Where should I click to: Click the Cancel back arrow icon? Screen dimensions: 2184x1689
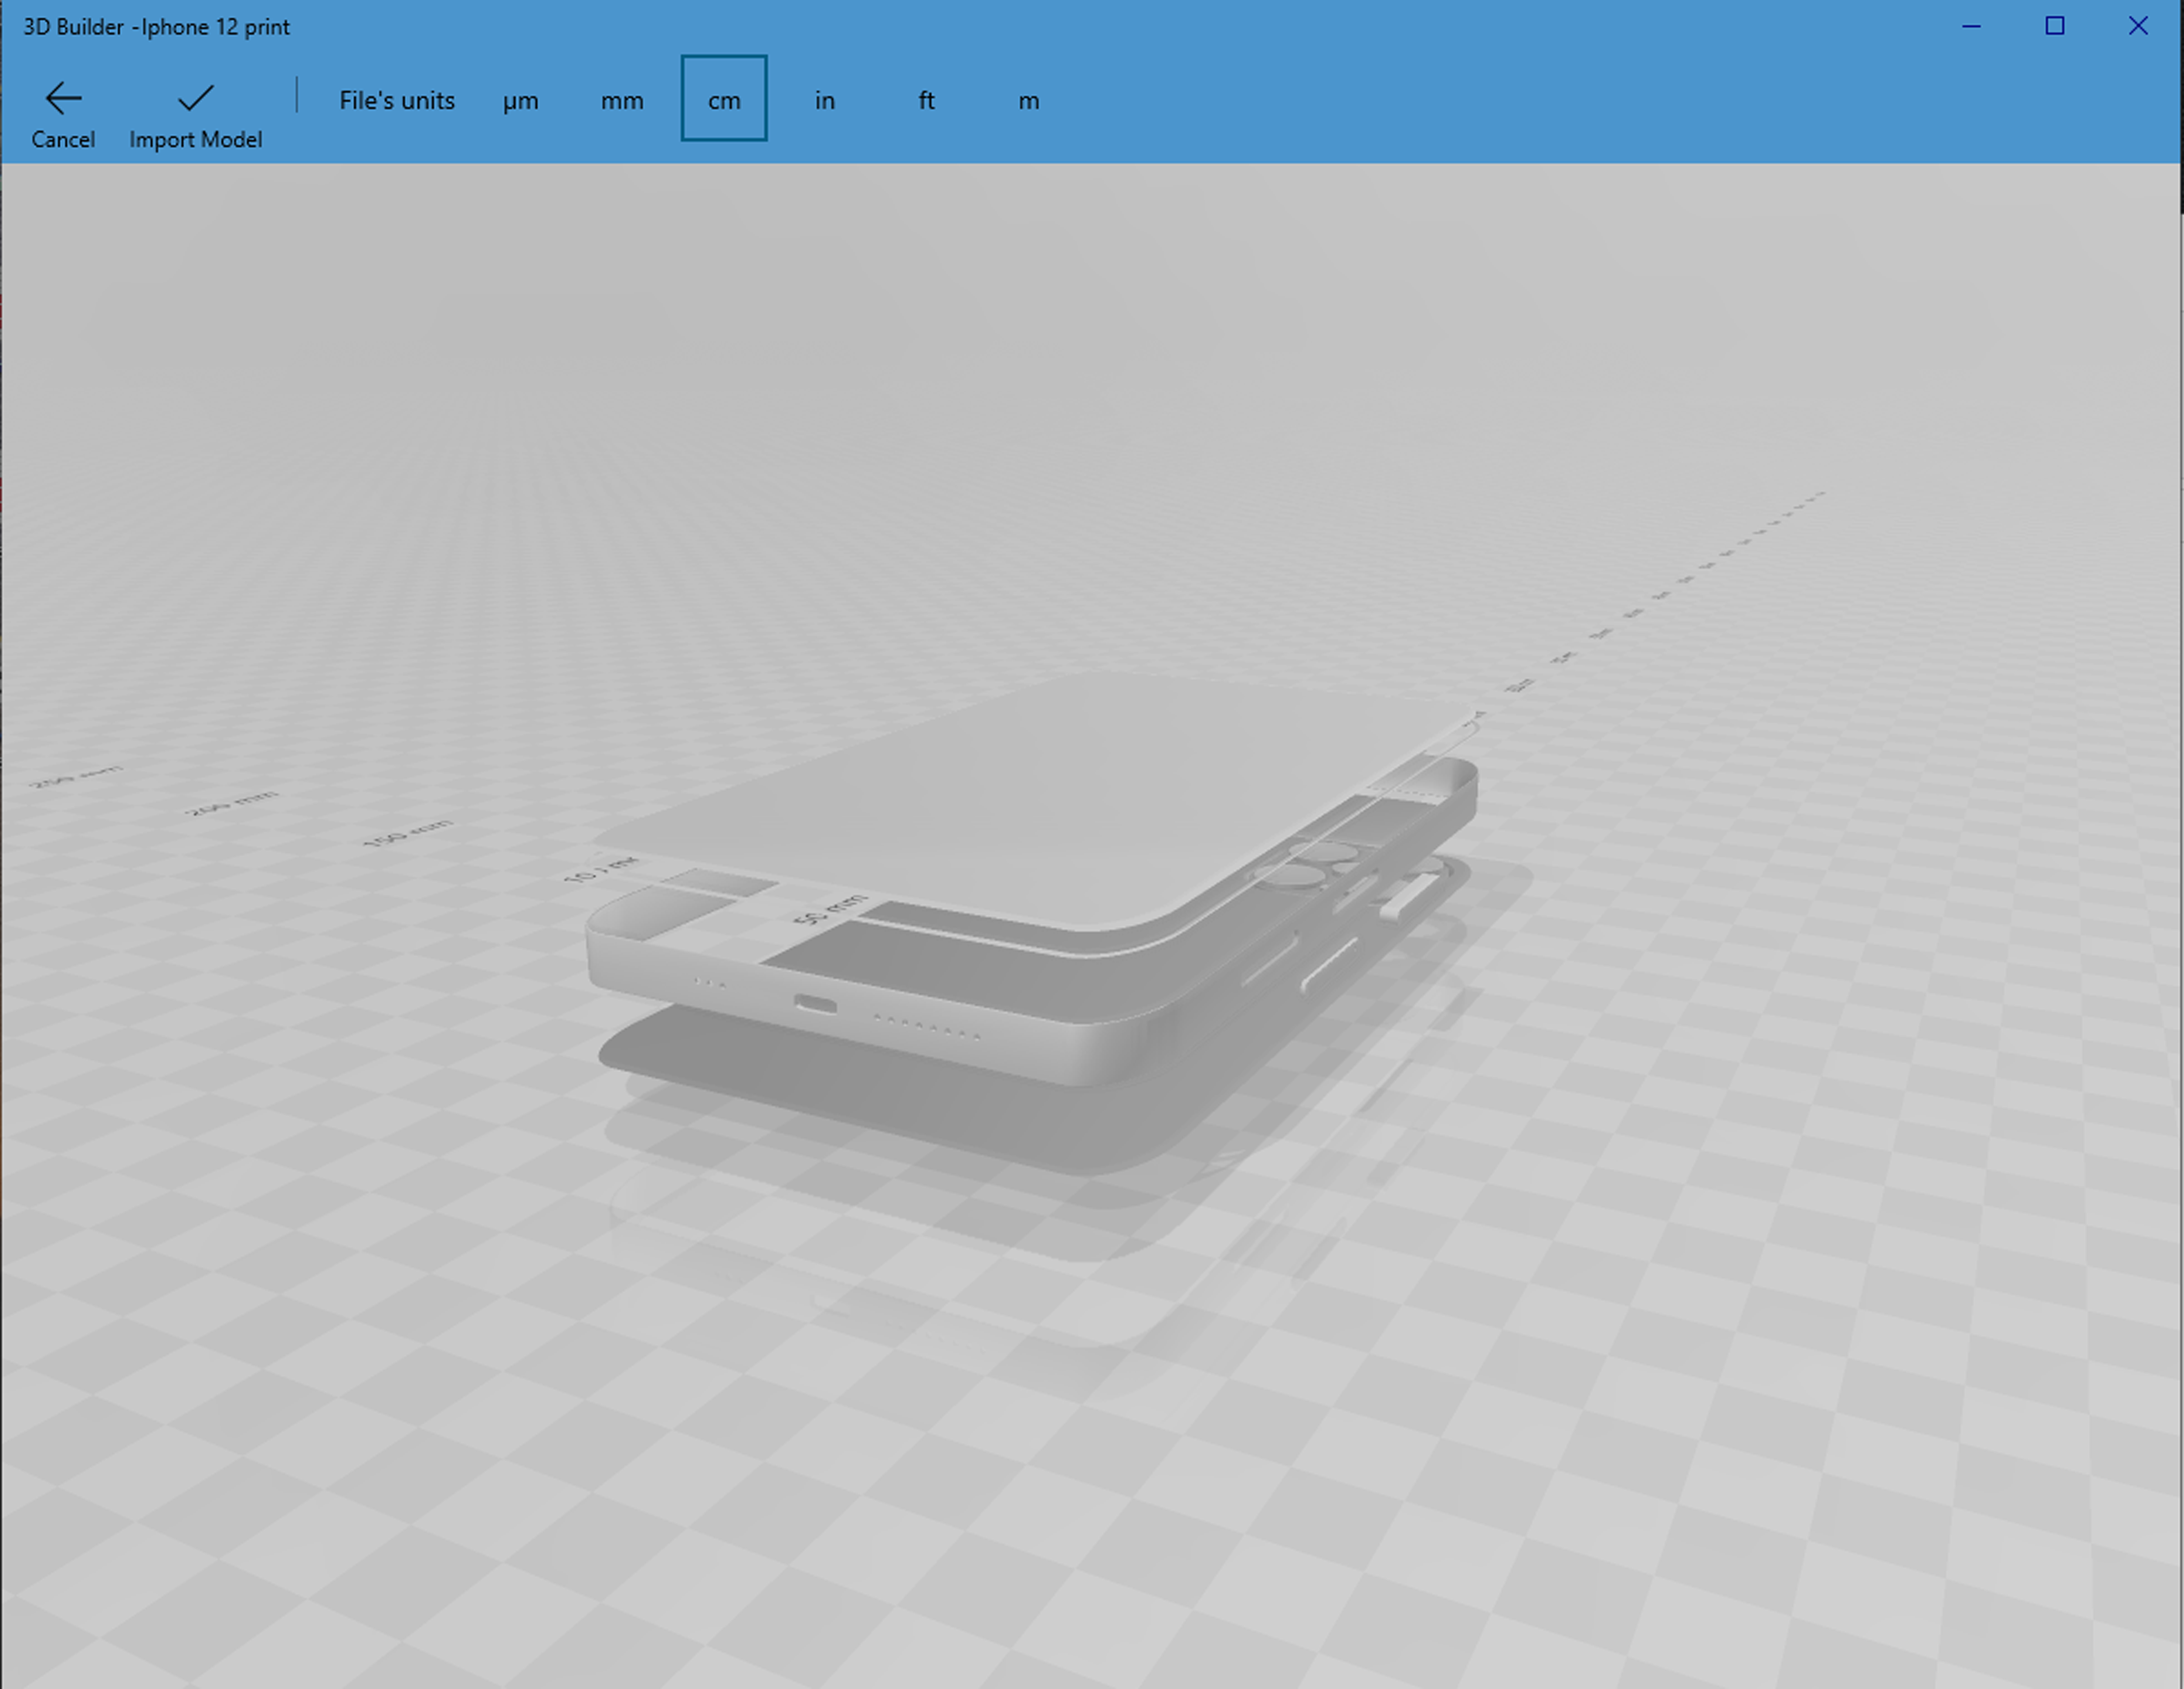tap(63, 98)
